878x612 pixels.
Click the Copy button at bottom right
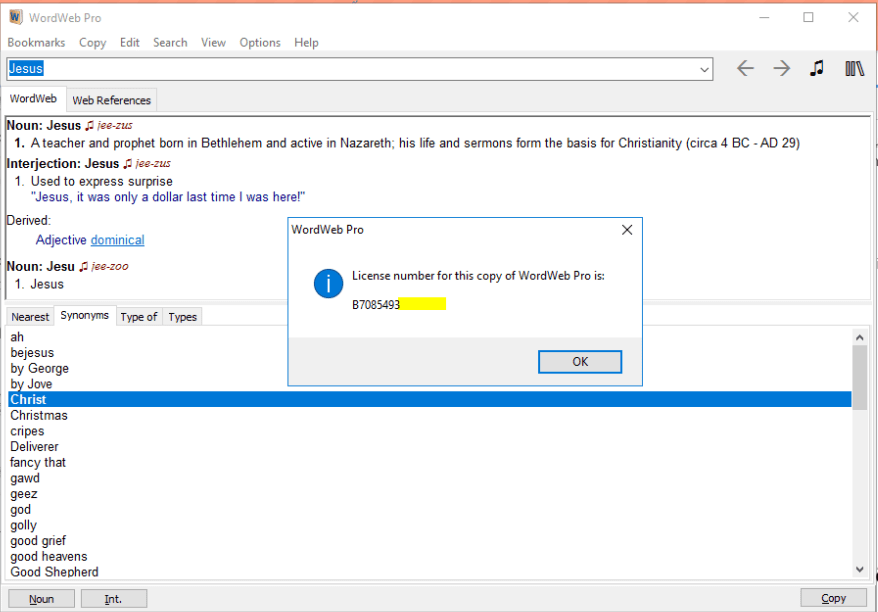click(833, 598)
